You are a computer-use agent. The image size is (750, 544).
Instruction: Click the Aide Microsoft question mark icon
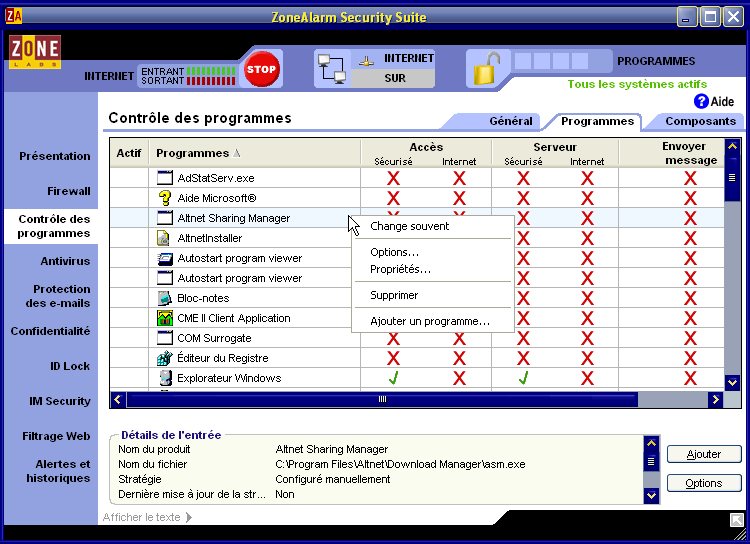[165, 198]
